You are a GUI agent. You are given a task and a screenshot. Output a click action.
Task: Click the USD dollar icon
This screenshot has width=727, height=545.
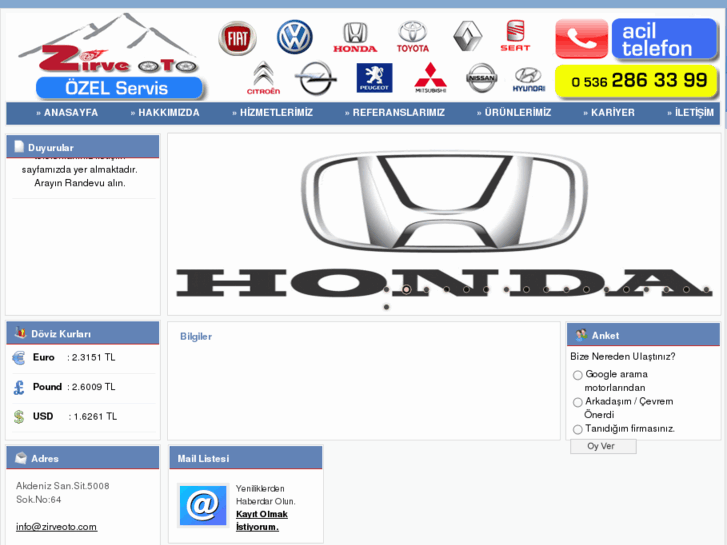tap(19, 417)
